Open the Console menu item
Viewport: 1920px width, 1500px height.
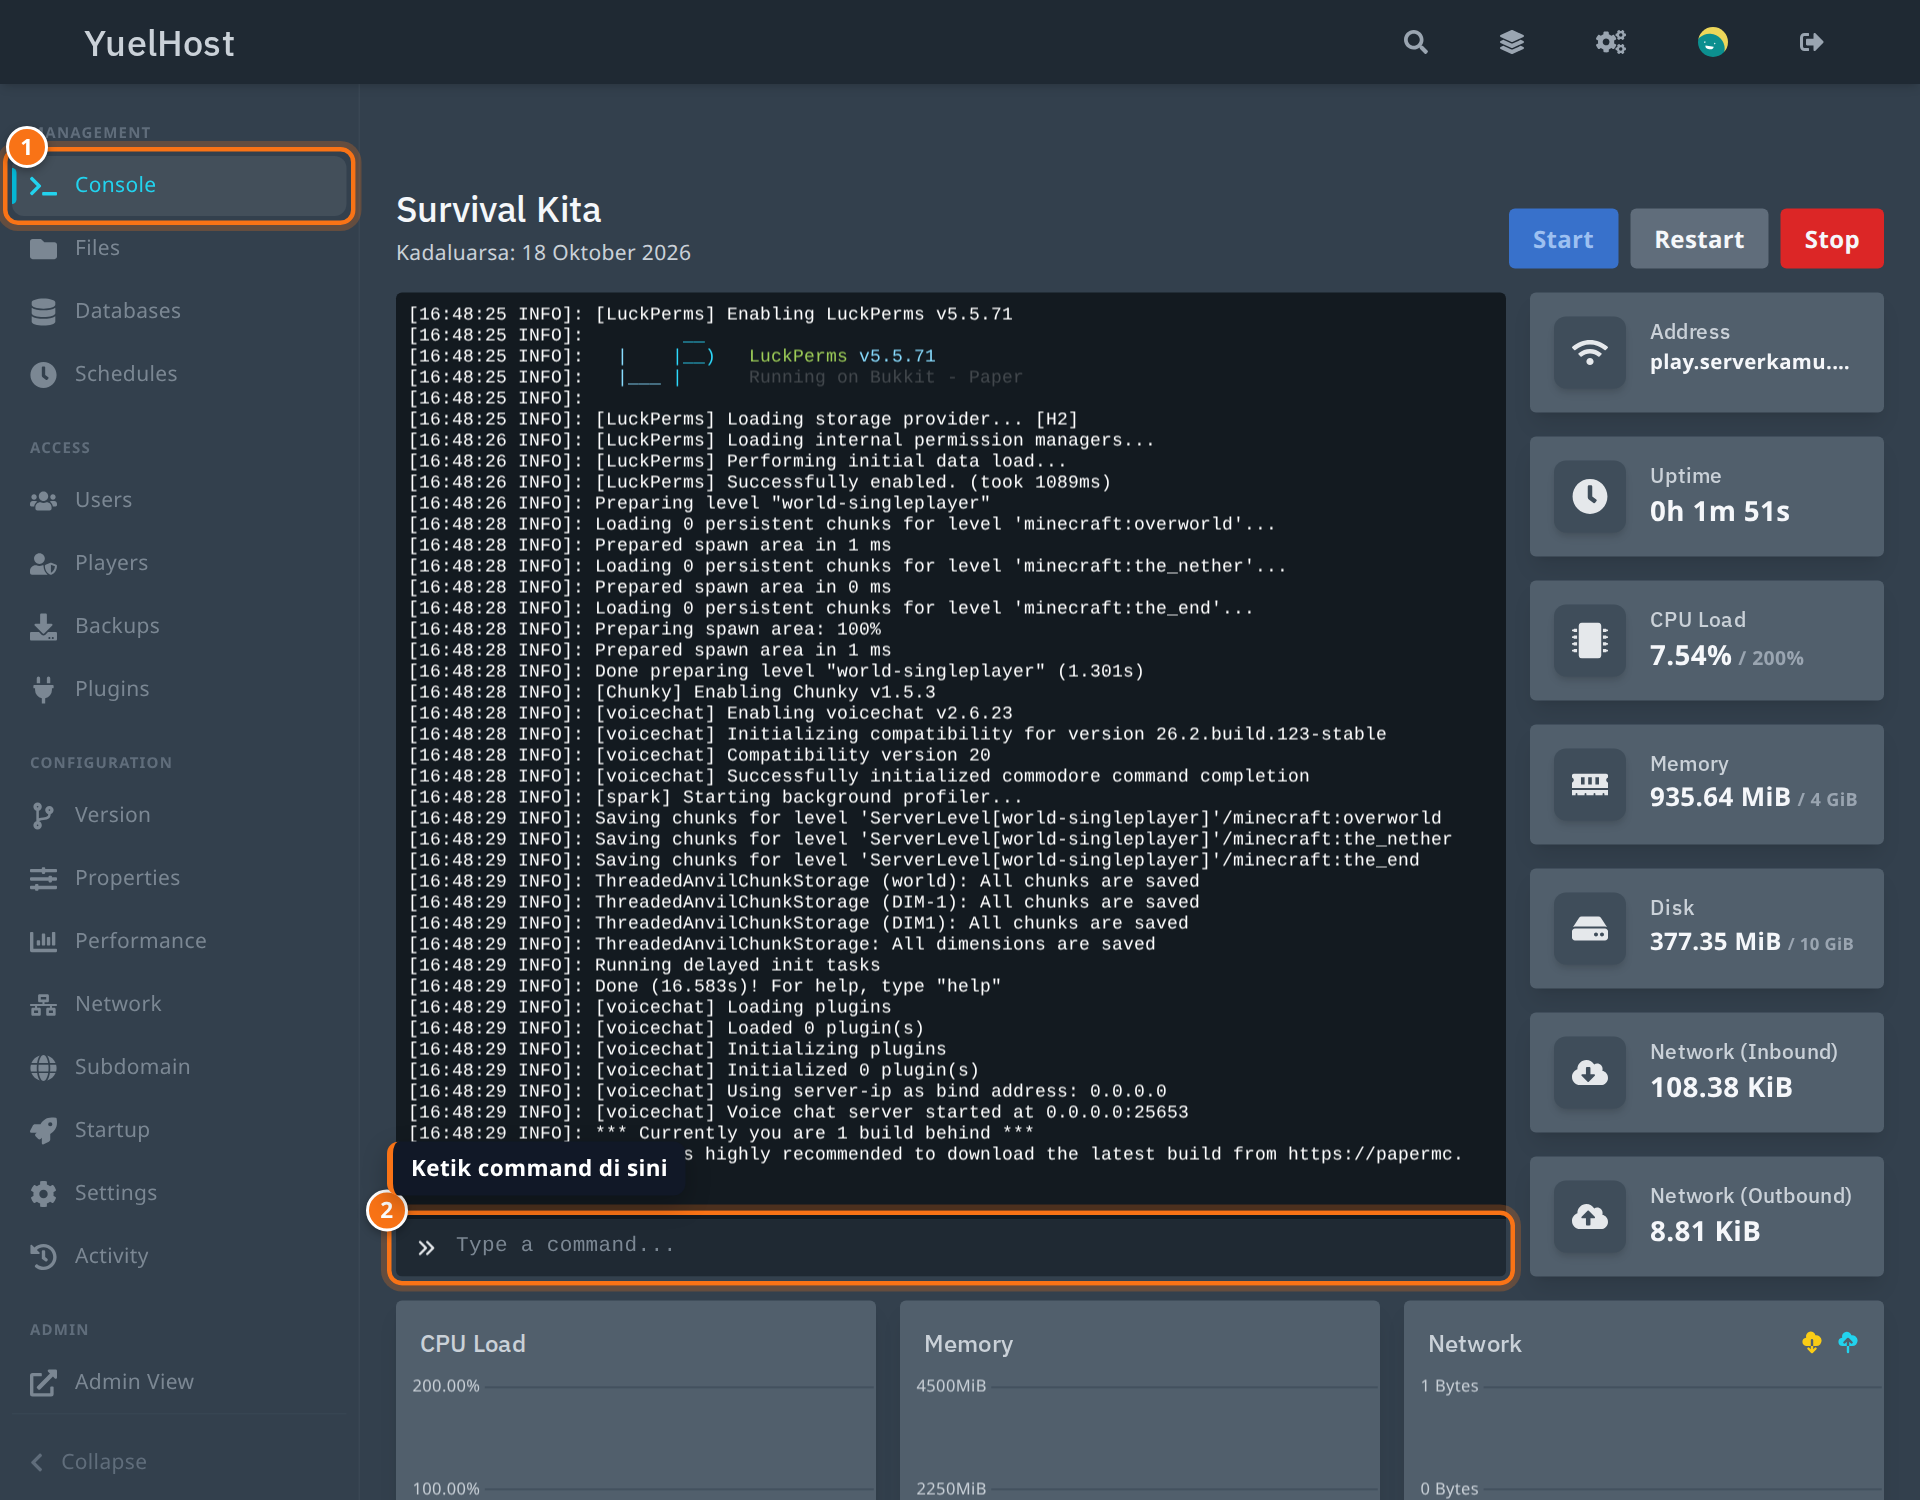180,185
